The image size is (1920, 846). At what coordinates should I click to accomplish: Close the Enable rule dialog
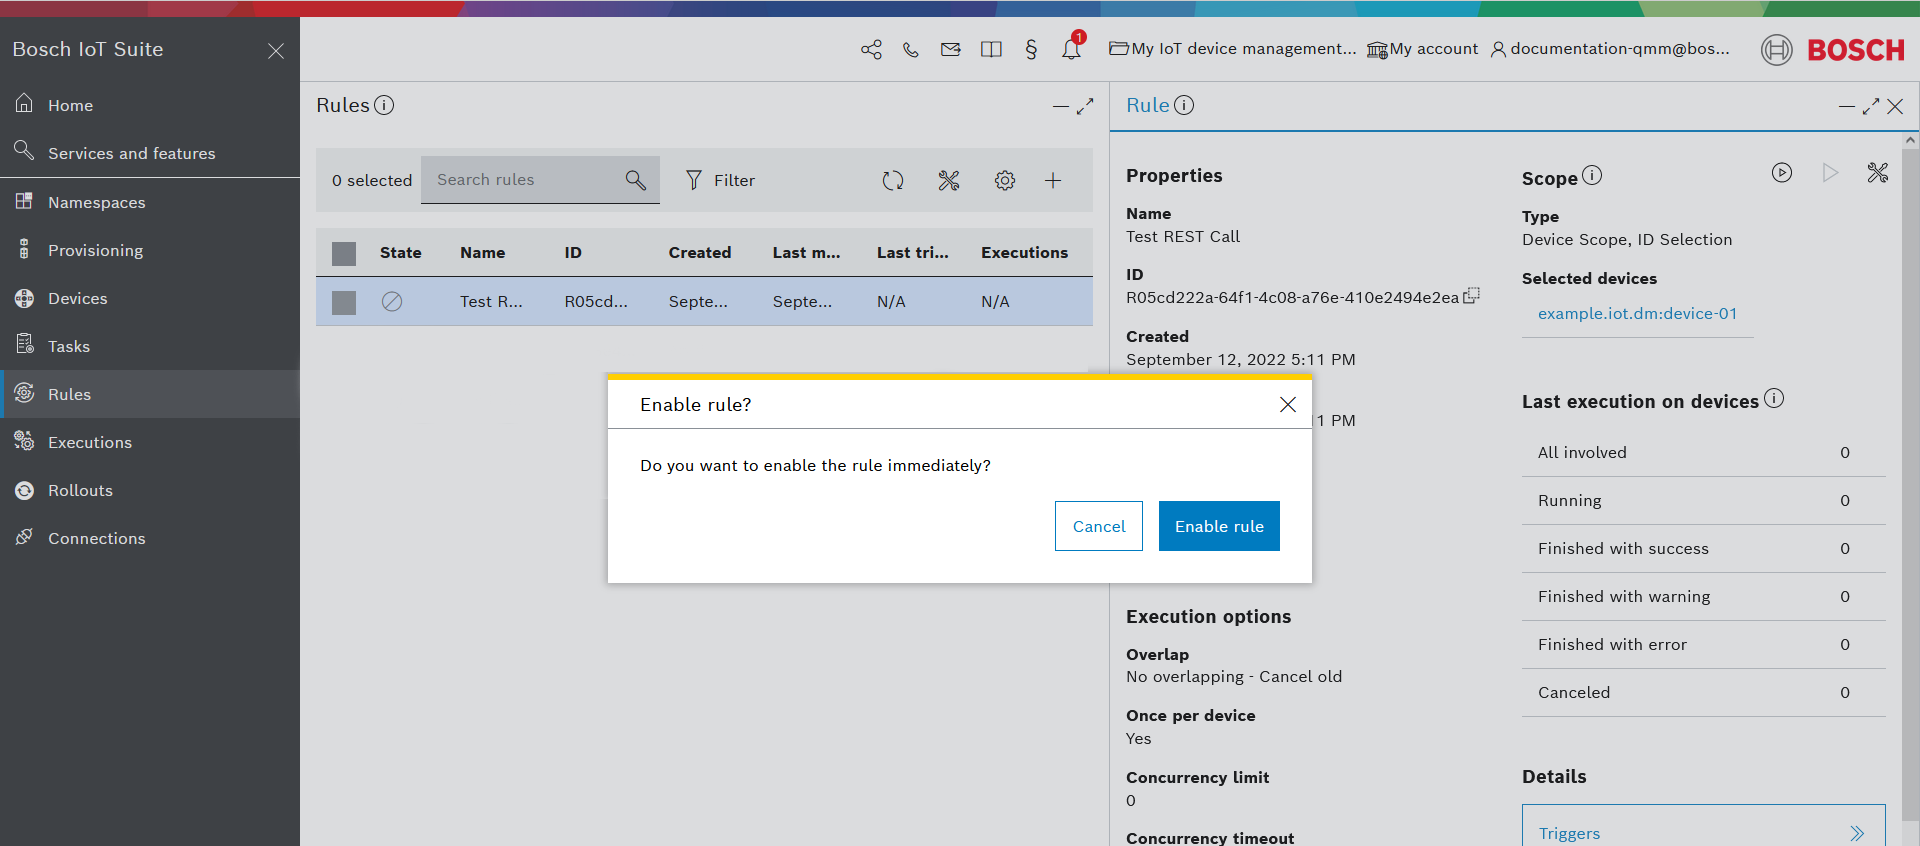click(x=1288, y=404)
